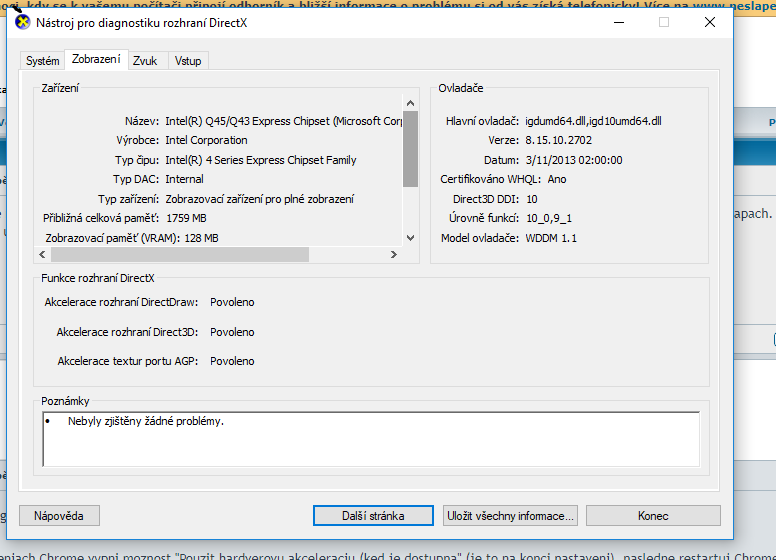Image resolution: width=776 pixels, height=560 pixels.
Task: Click the total memory value 1759 MB
Action: pos(186,218)
